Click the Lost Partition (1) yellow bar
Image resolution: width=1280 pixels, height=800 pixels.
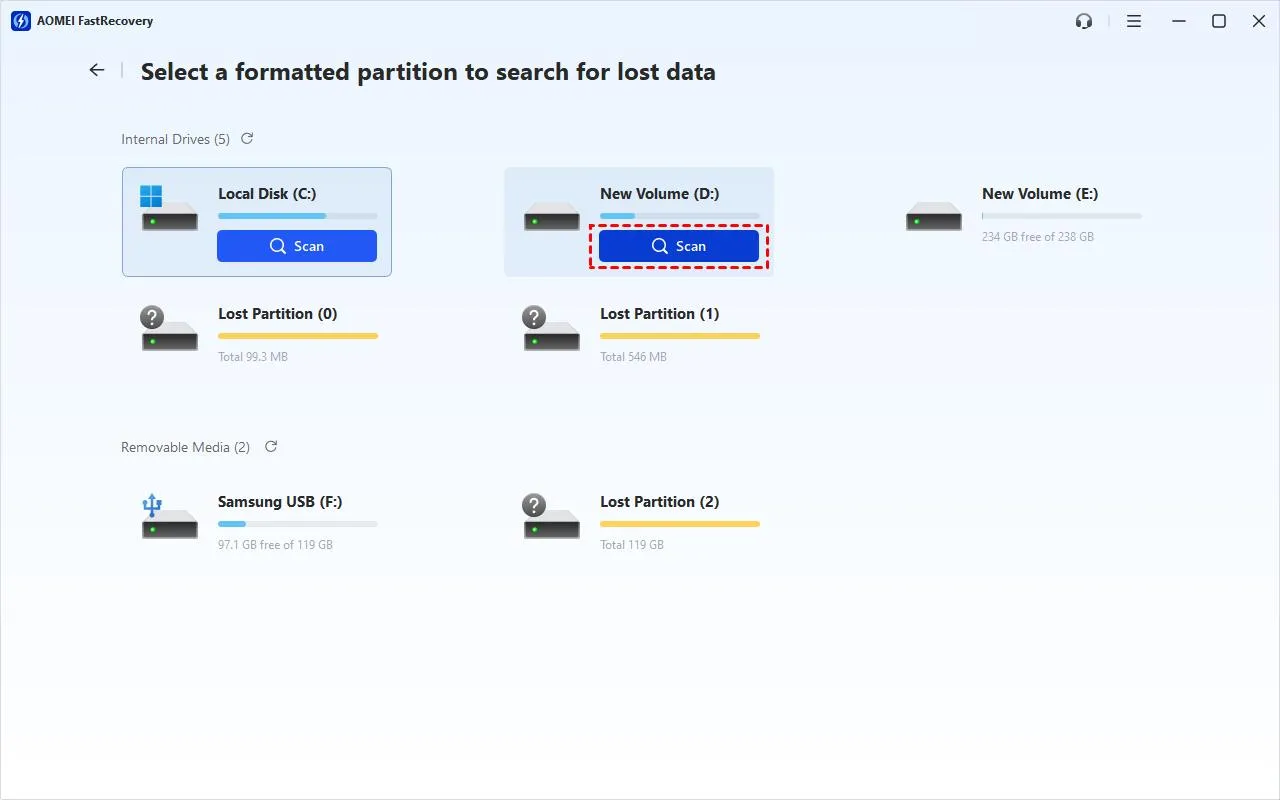[680, 336]
